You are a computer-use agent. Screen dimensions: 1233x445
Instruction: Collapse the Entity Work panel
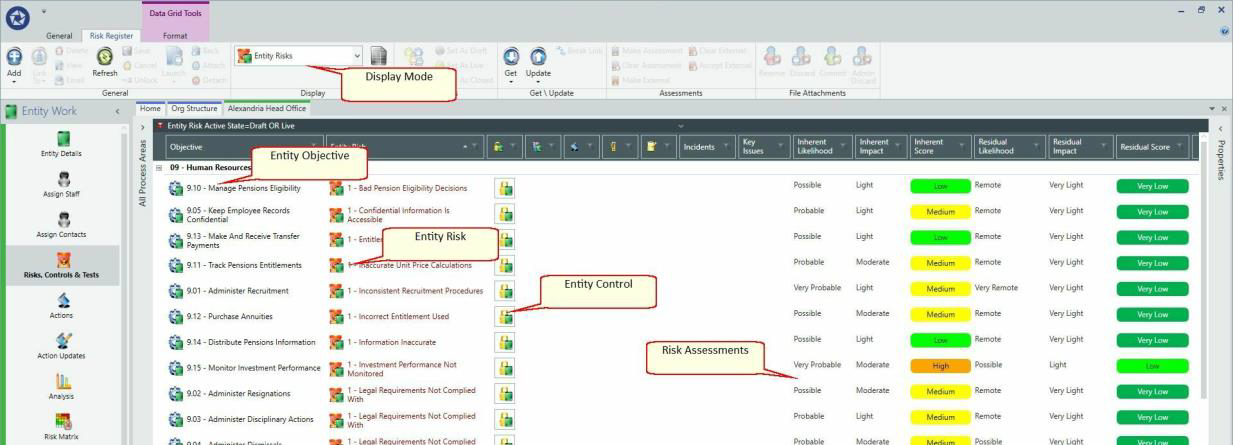117,109
